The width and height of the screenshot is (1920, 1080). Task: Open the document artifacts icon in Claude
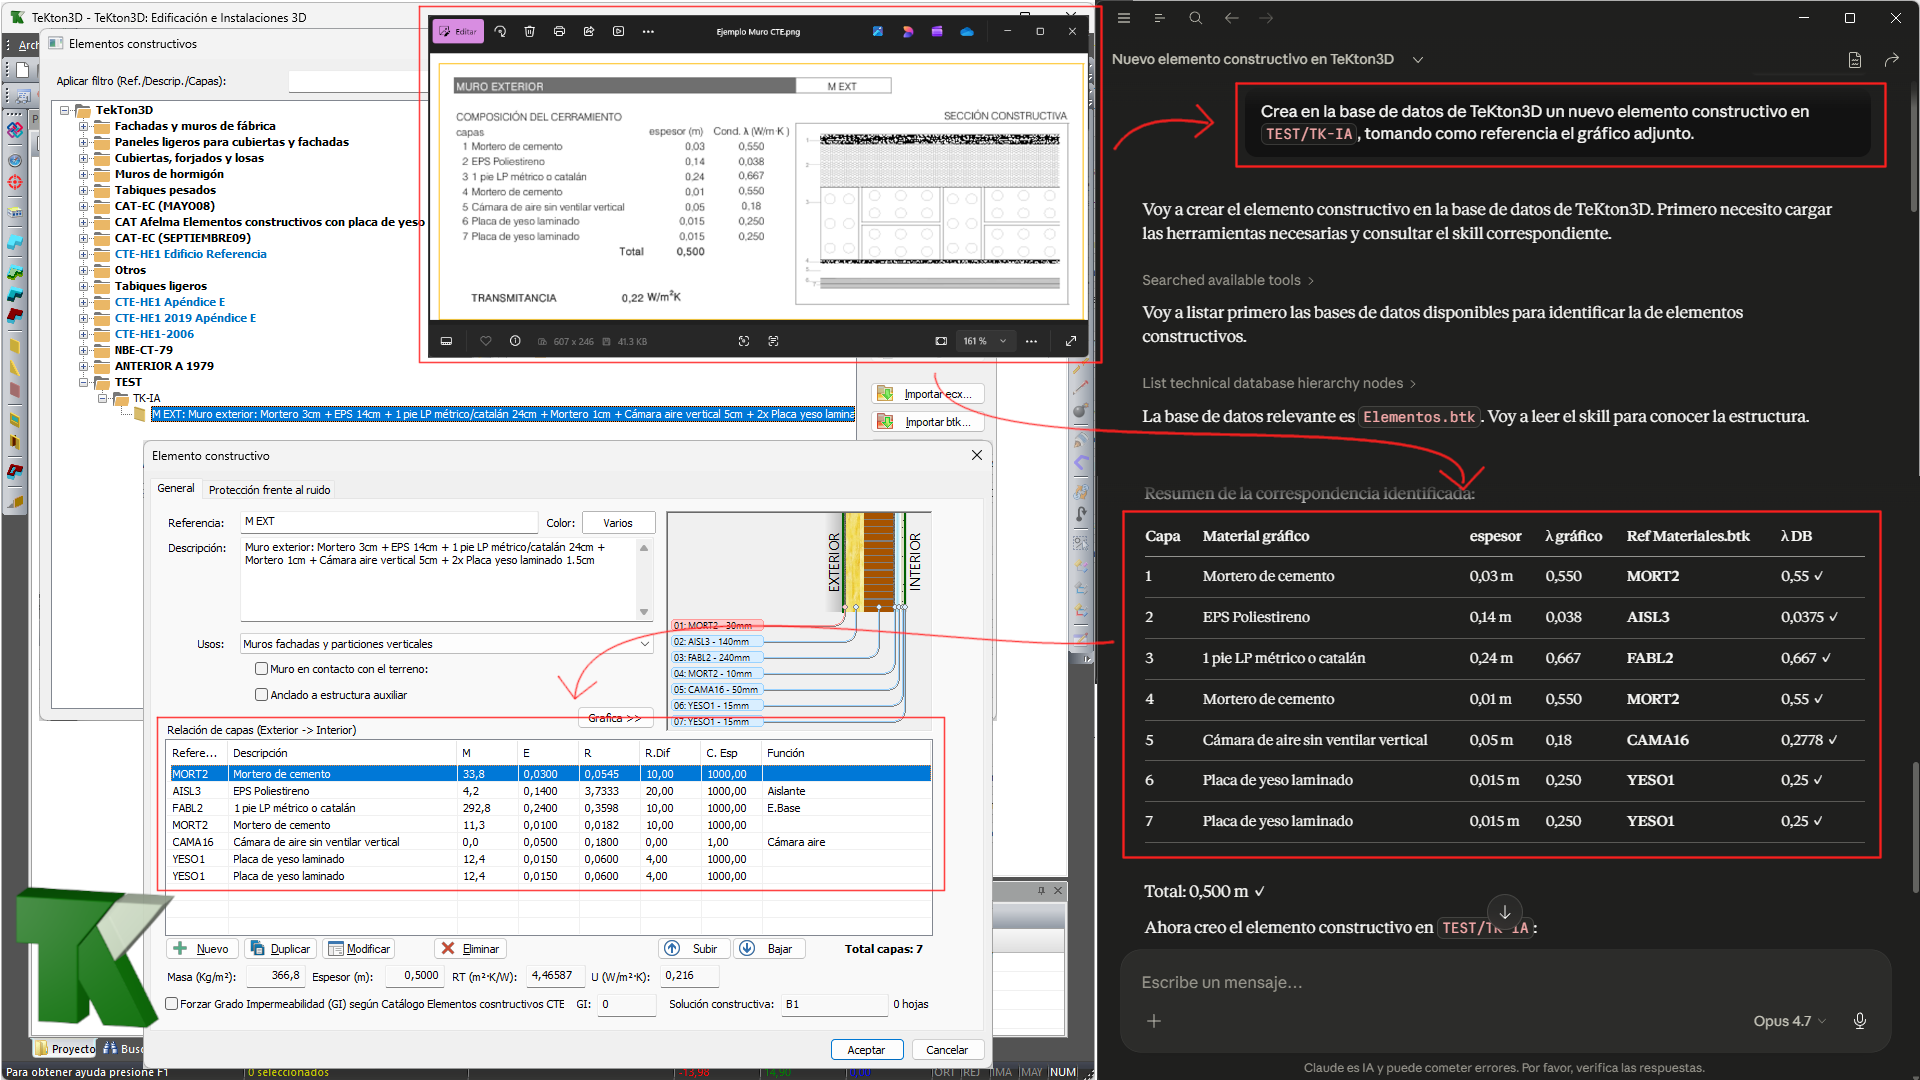(1855, 60)
